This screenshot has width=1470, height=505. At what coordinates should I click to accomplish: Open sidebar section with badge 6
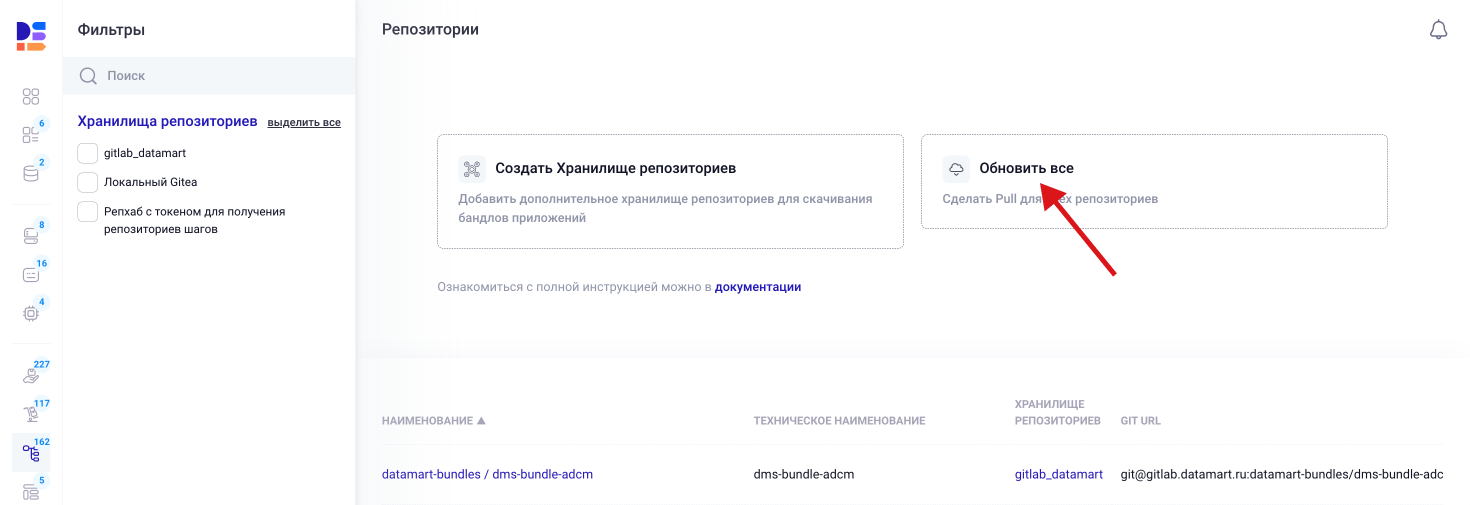tap(31, 135)
